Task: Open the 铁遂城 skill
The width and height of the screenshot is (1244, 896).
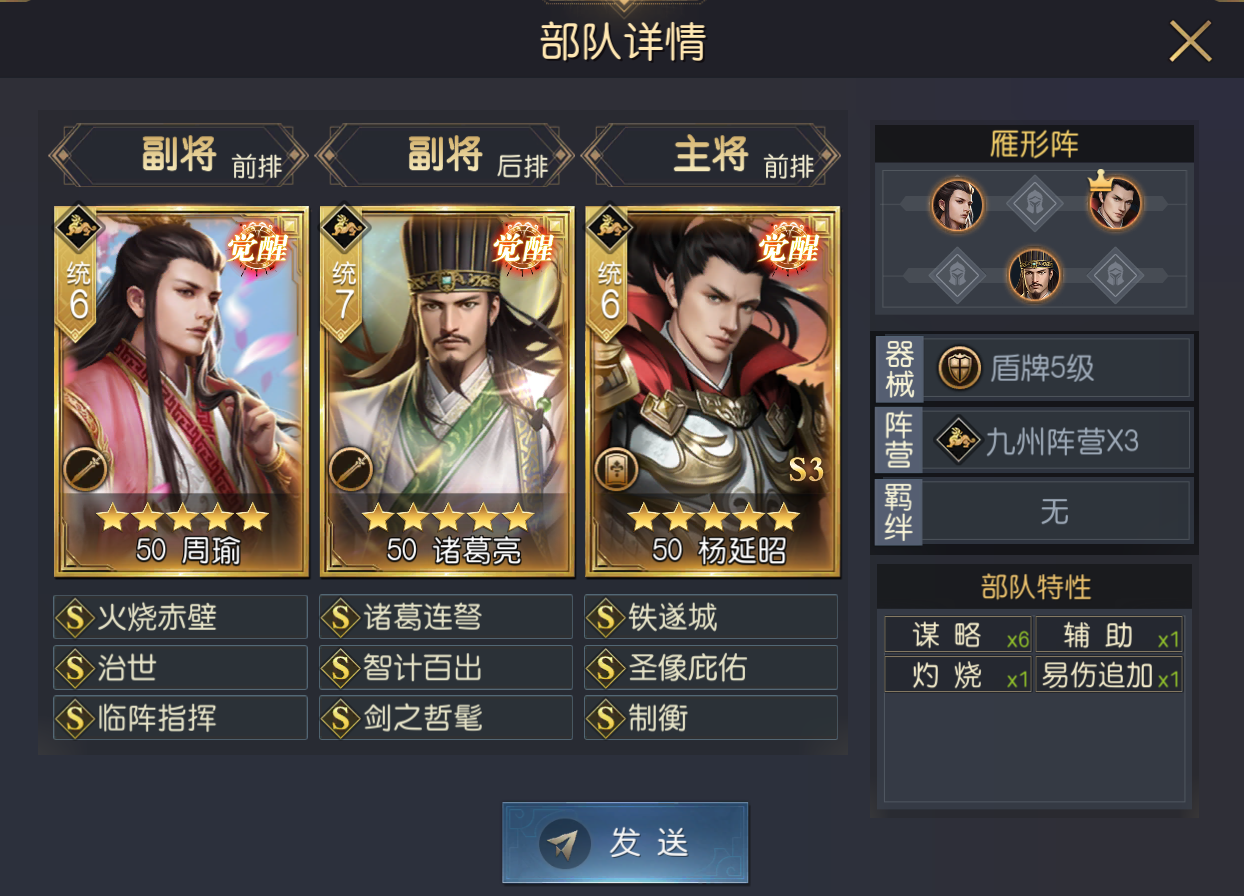Action: click(711, 617)
